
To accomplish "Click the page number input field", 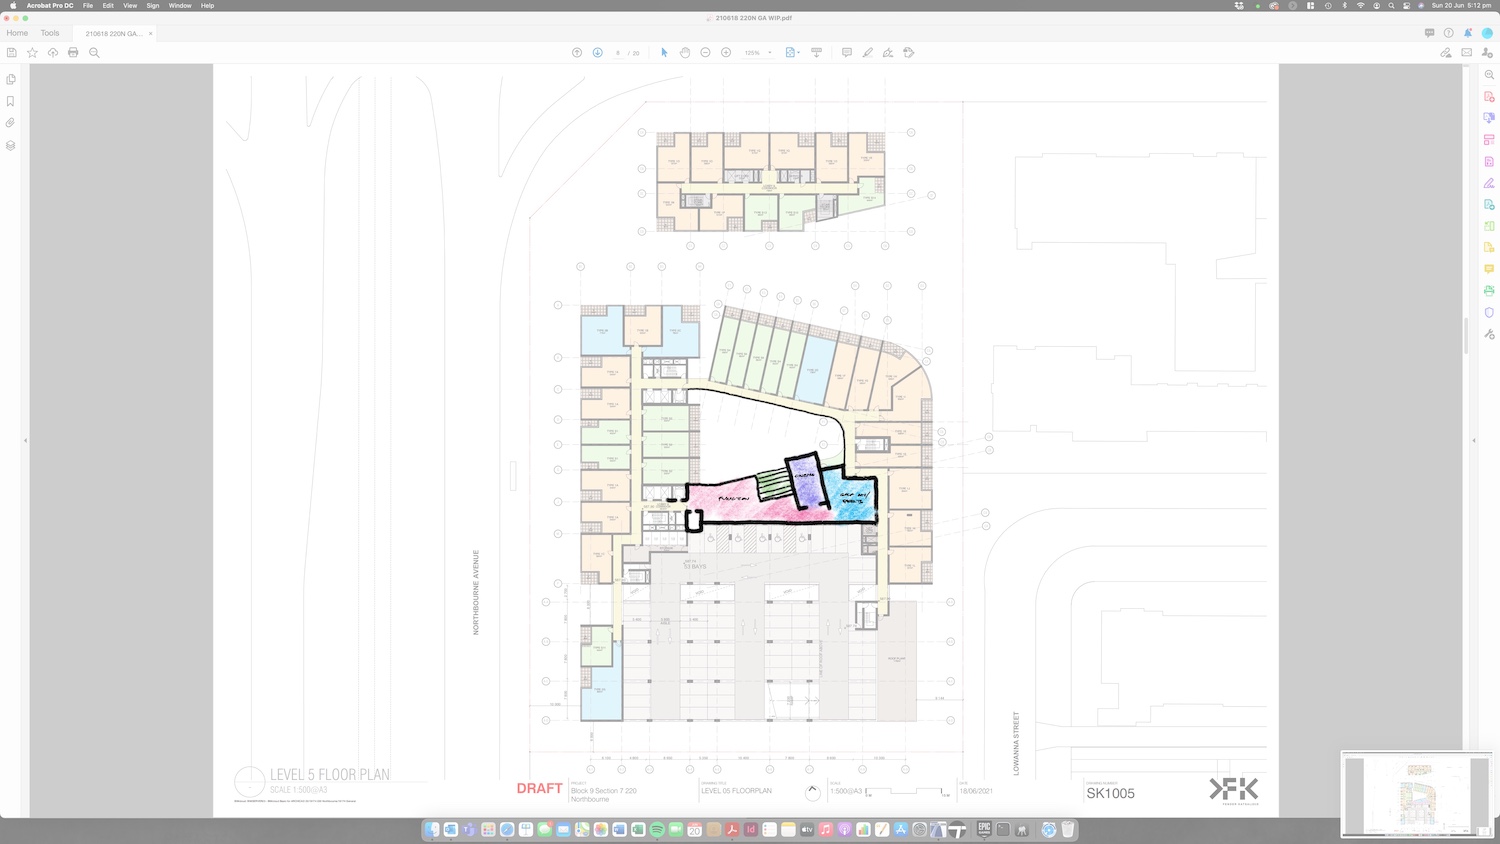I will pyautogui.click(x=618, y=53).
